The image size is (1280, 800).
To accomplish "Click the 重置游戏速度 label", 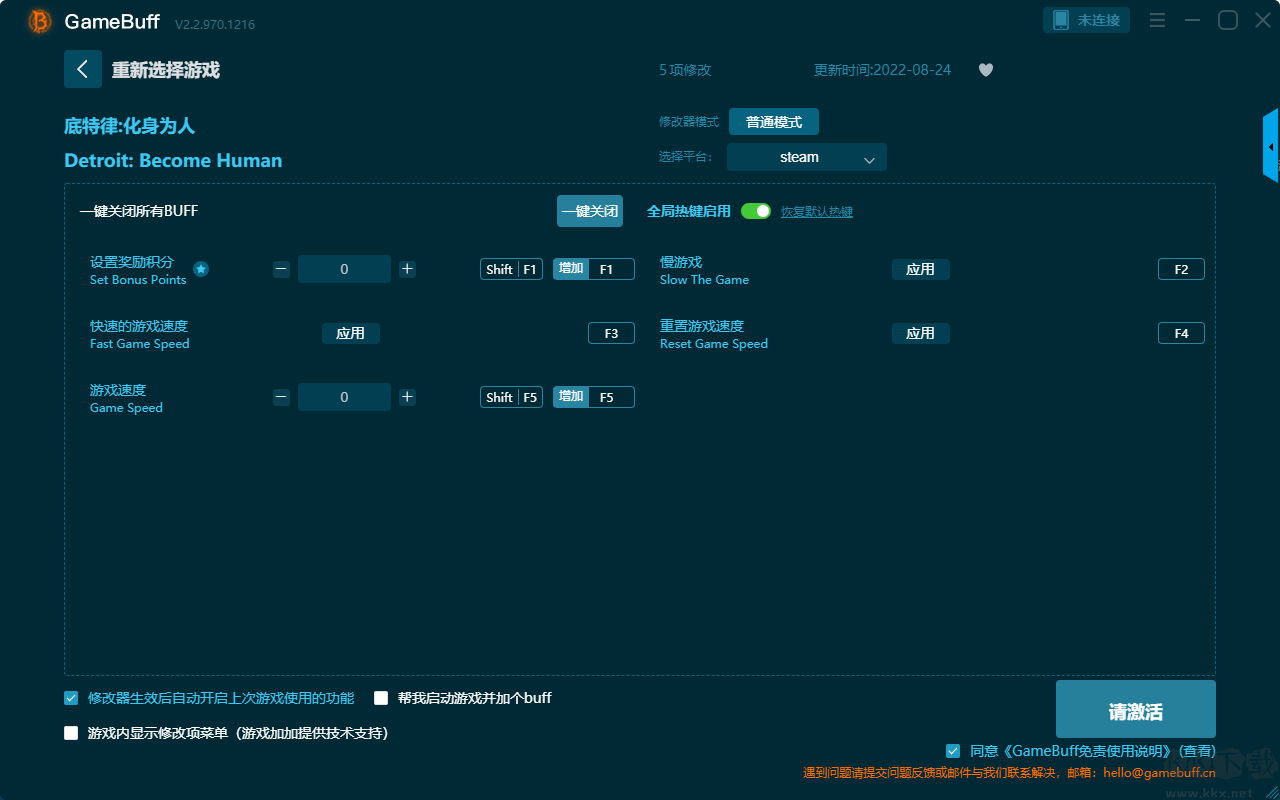I will tap(702, 326).
